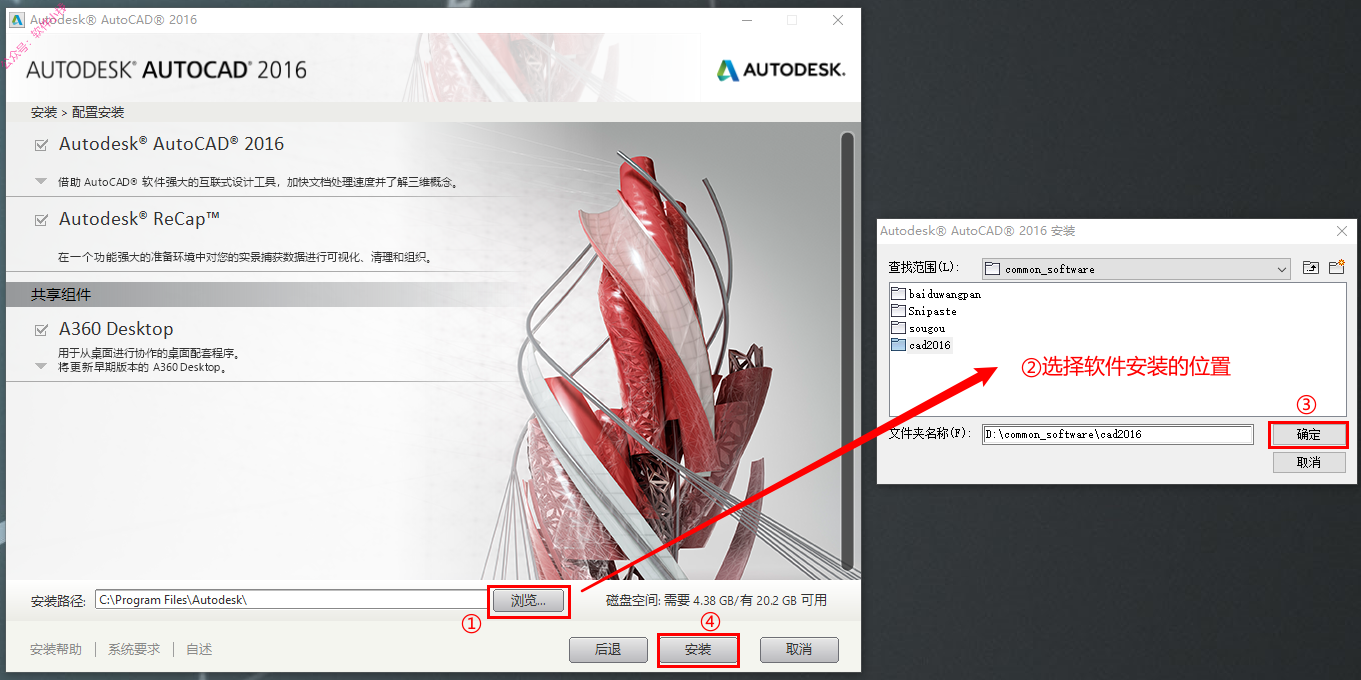Viewport: 1361px width, 680px height.
Task: Click the 安装 install button
Action: [698, 650]
